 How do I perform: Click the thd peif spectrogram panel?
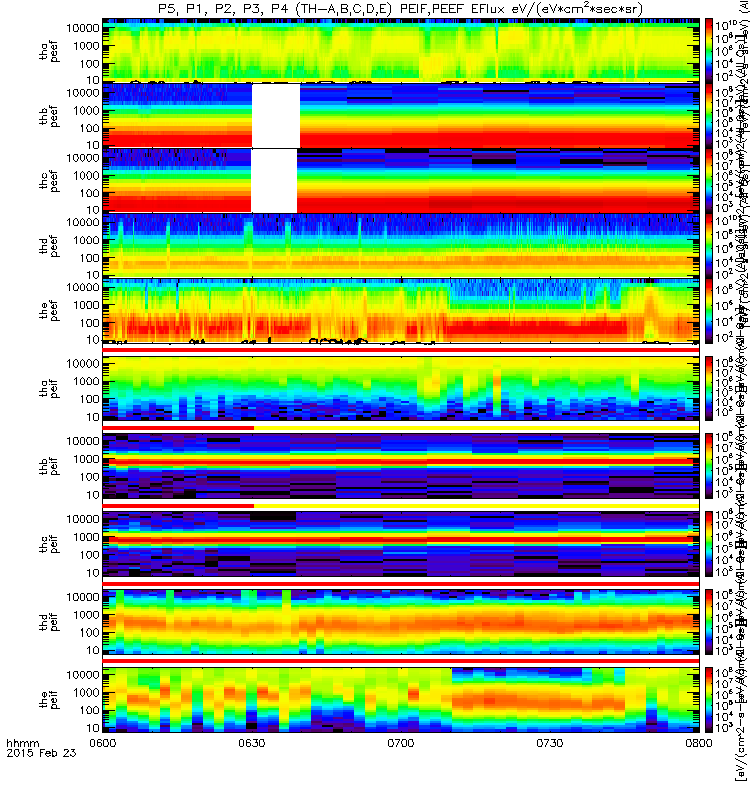point(401,621)
